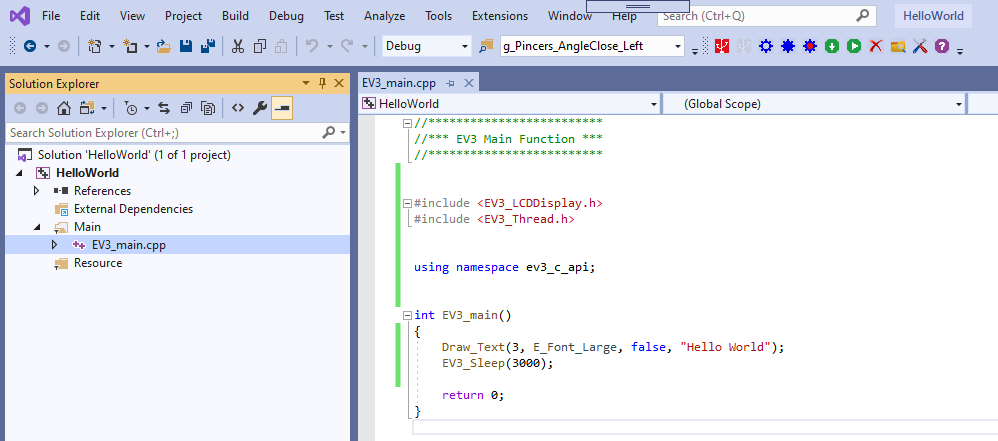Click the Cut scissors icon
998x441 pixels.
[238, 46]
